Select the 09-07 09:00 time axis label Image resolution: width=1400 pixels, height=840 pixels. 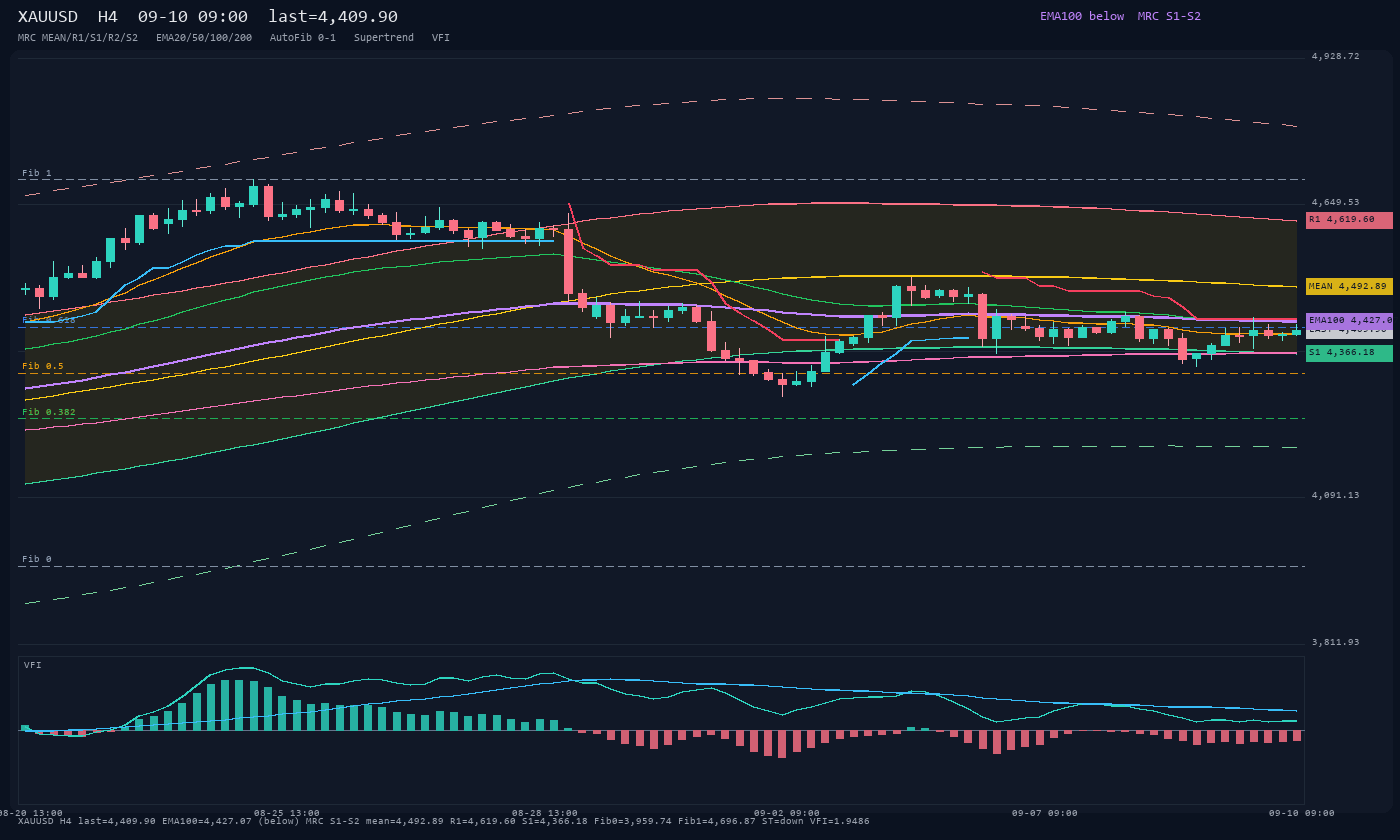click(1045, 813)
